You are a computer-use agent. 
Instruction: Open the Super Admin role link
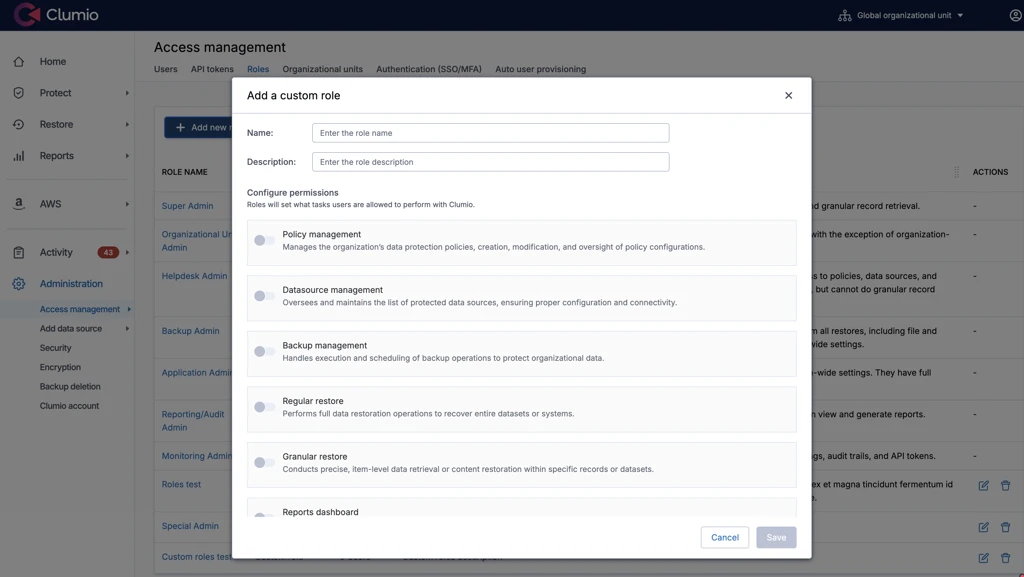pos(187,206)
